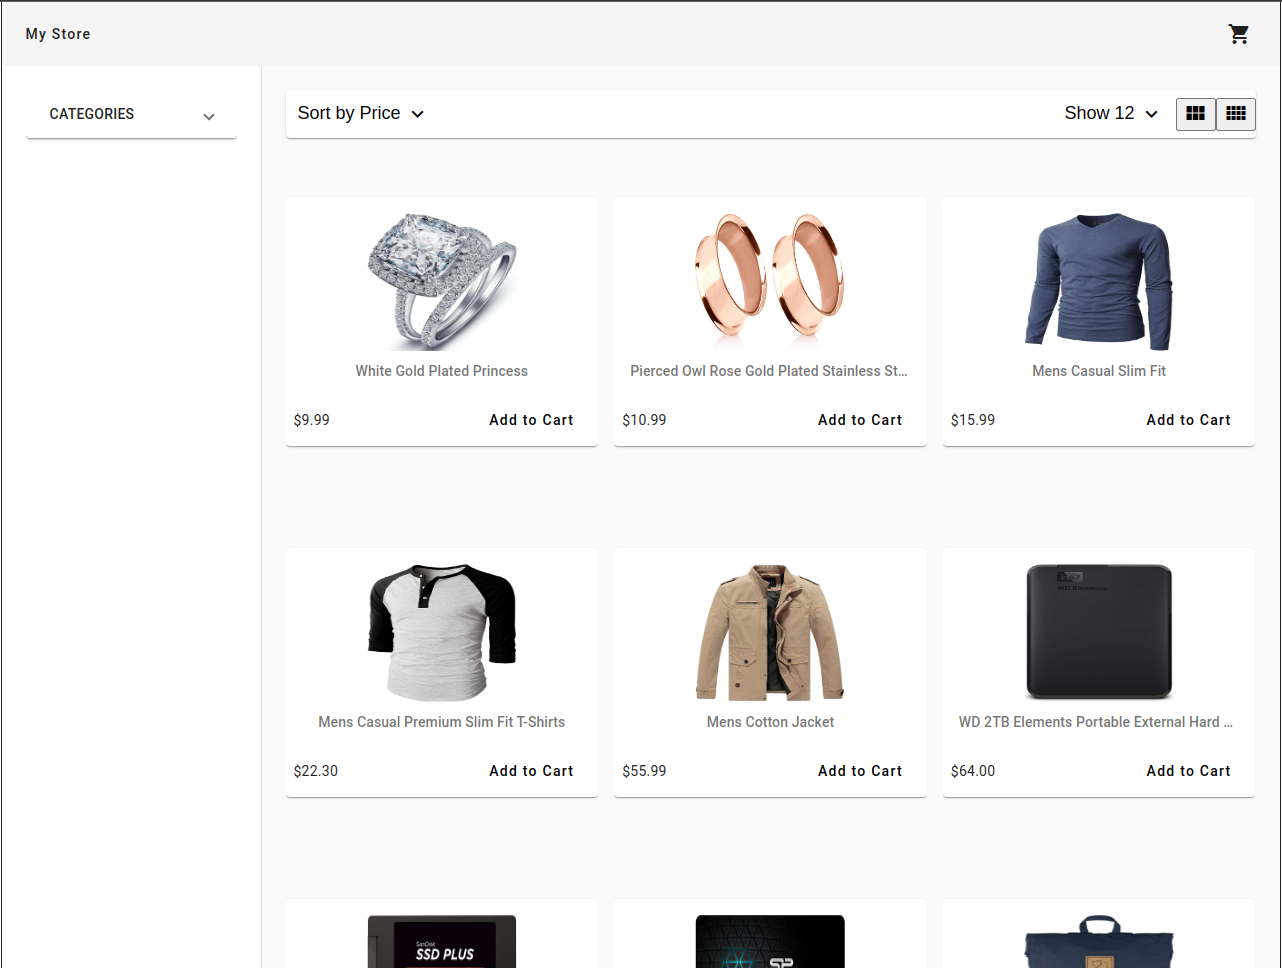This screenshot has height=968, width=1282.
Task: Open the Show 12 items dropdown
Action: [1111, 114]
